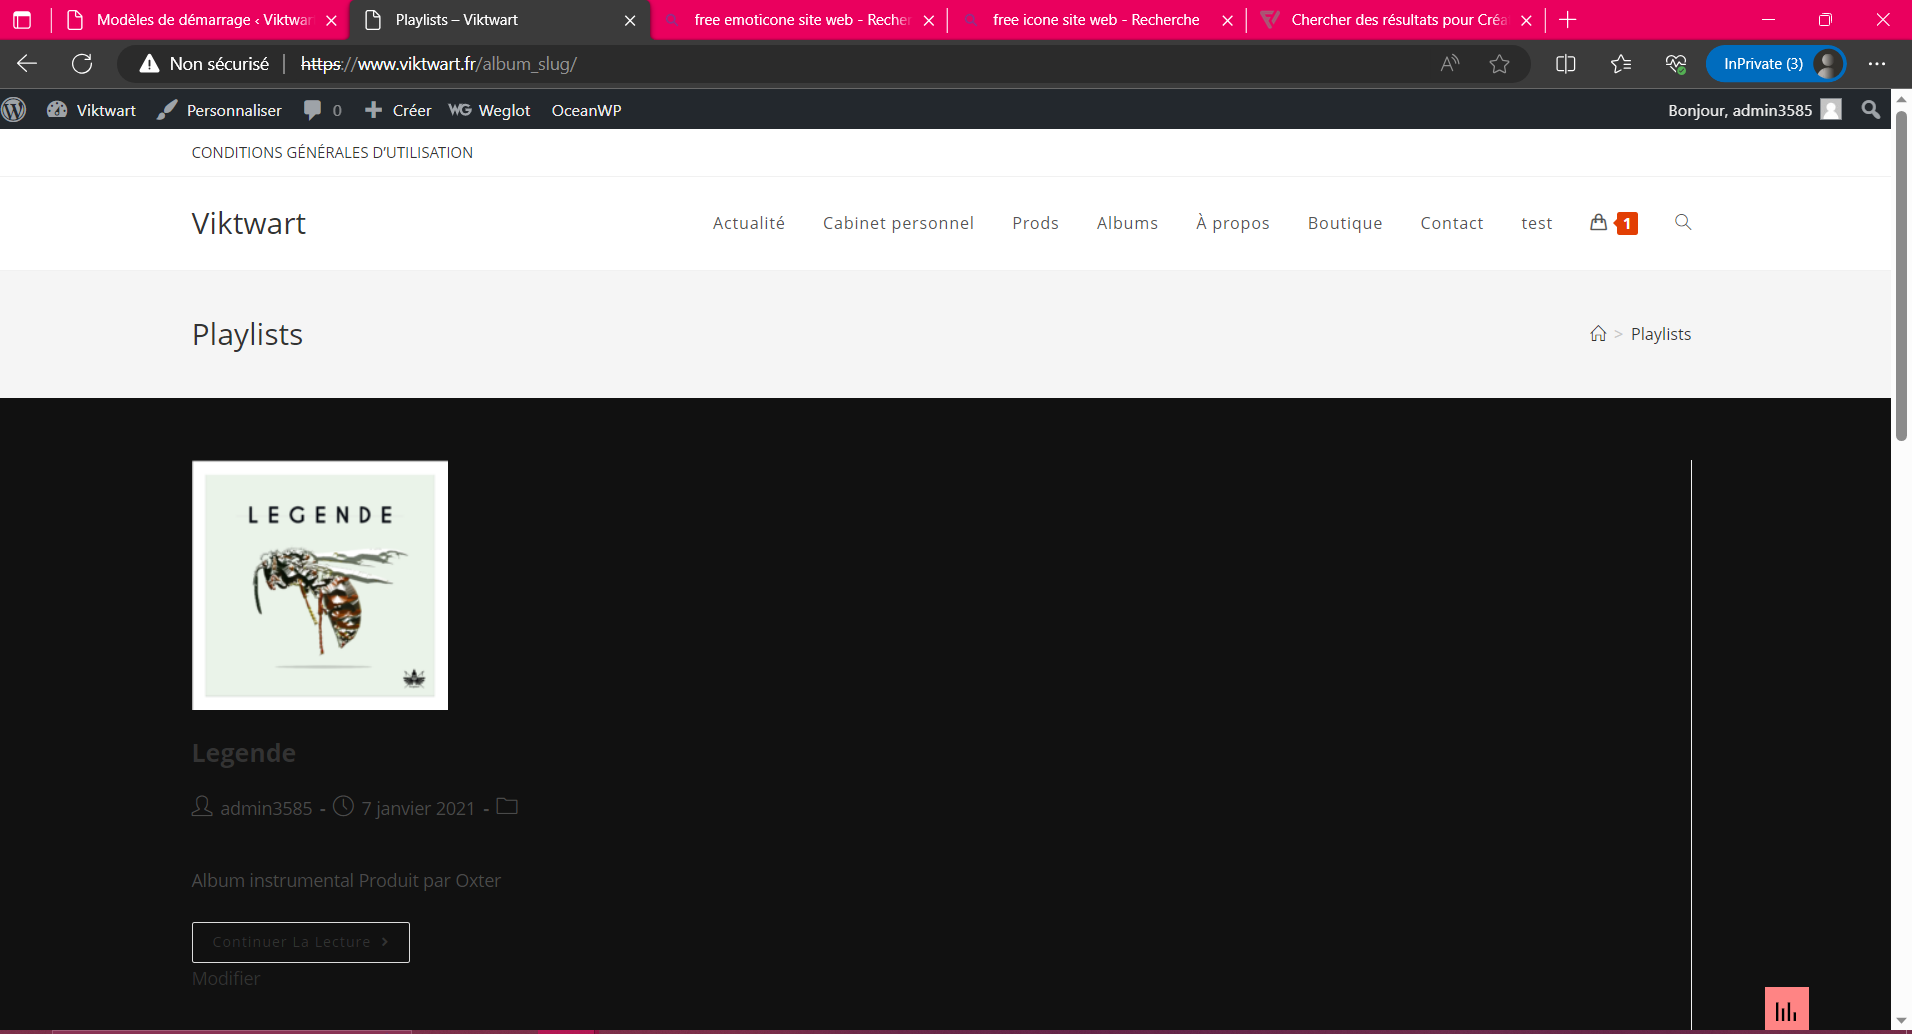Go to Actualité menu item
The width and height of the screenshot is (1912, 1034).
click(x=749, y=223)
